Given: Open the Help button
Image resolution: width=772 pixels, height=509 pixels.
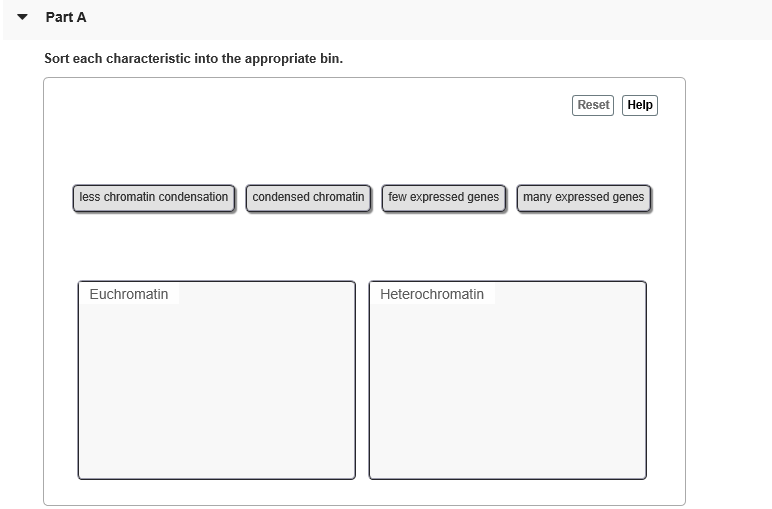Looking at the screenshot, I should tap(640, 105).
